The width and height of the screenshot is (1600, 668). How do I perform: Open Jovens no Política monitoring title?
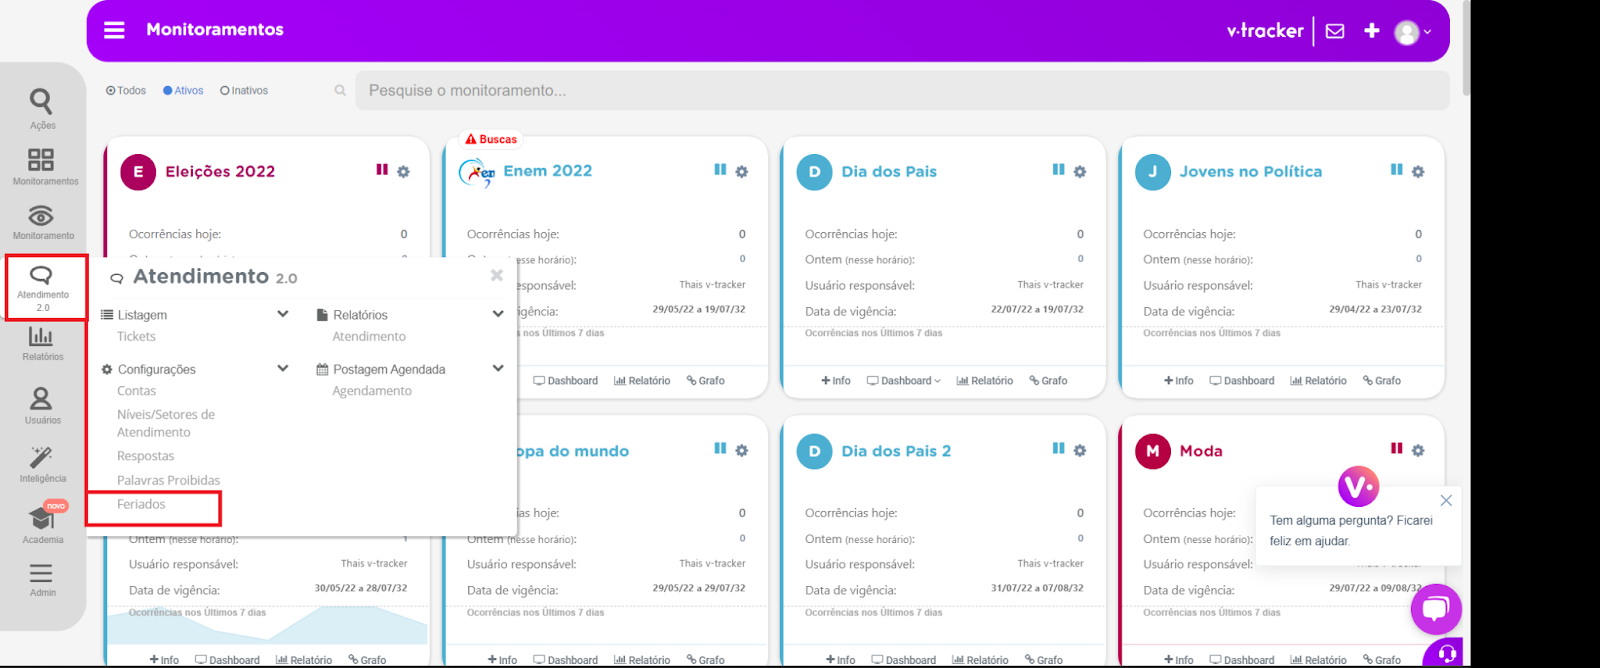pos(1250,172)
